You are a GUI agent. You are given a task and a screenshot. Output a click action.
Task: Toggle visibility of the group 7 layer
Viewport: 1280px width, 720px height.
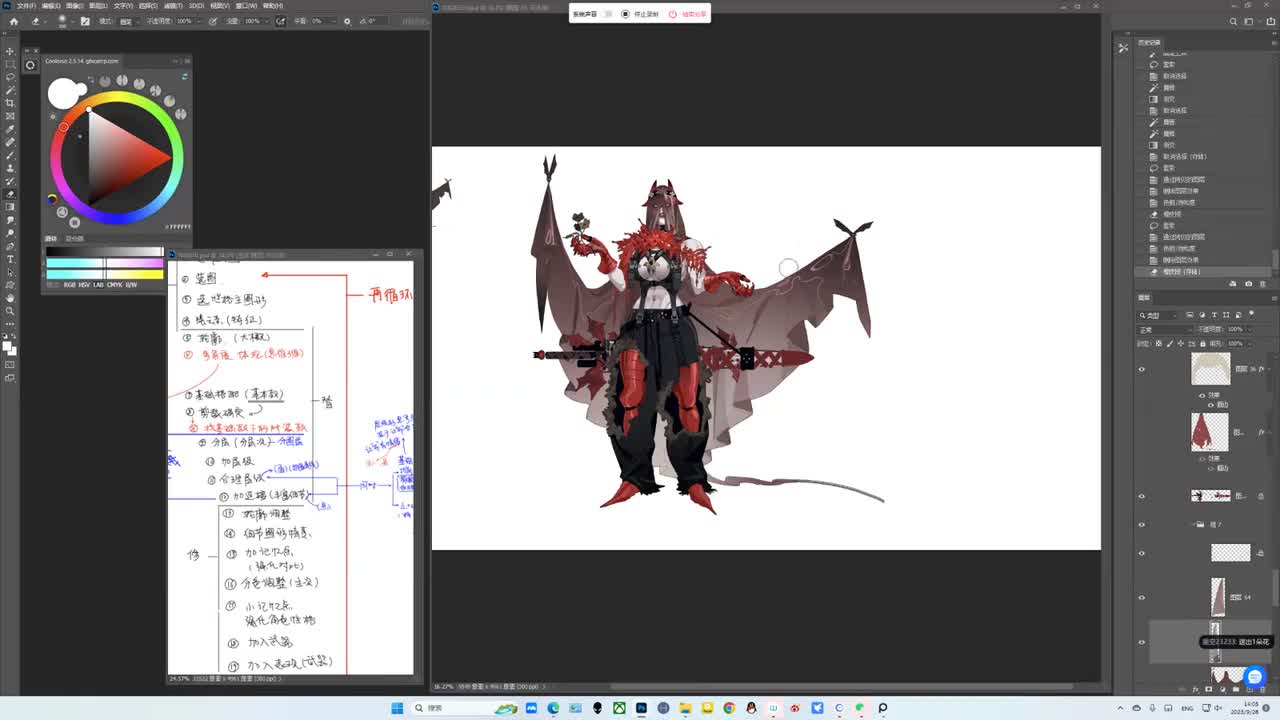click(1142, 524)
